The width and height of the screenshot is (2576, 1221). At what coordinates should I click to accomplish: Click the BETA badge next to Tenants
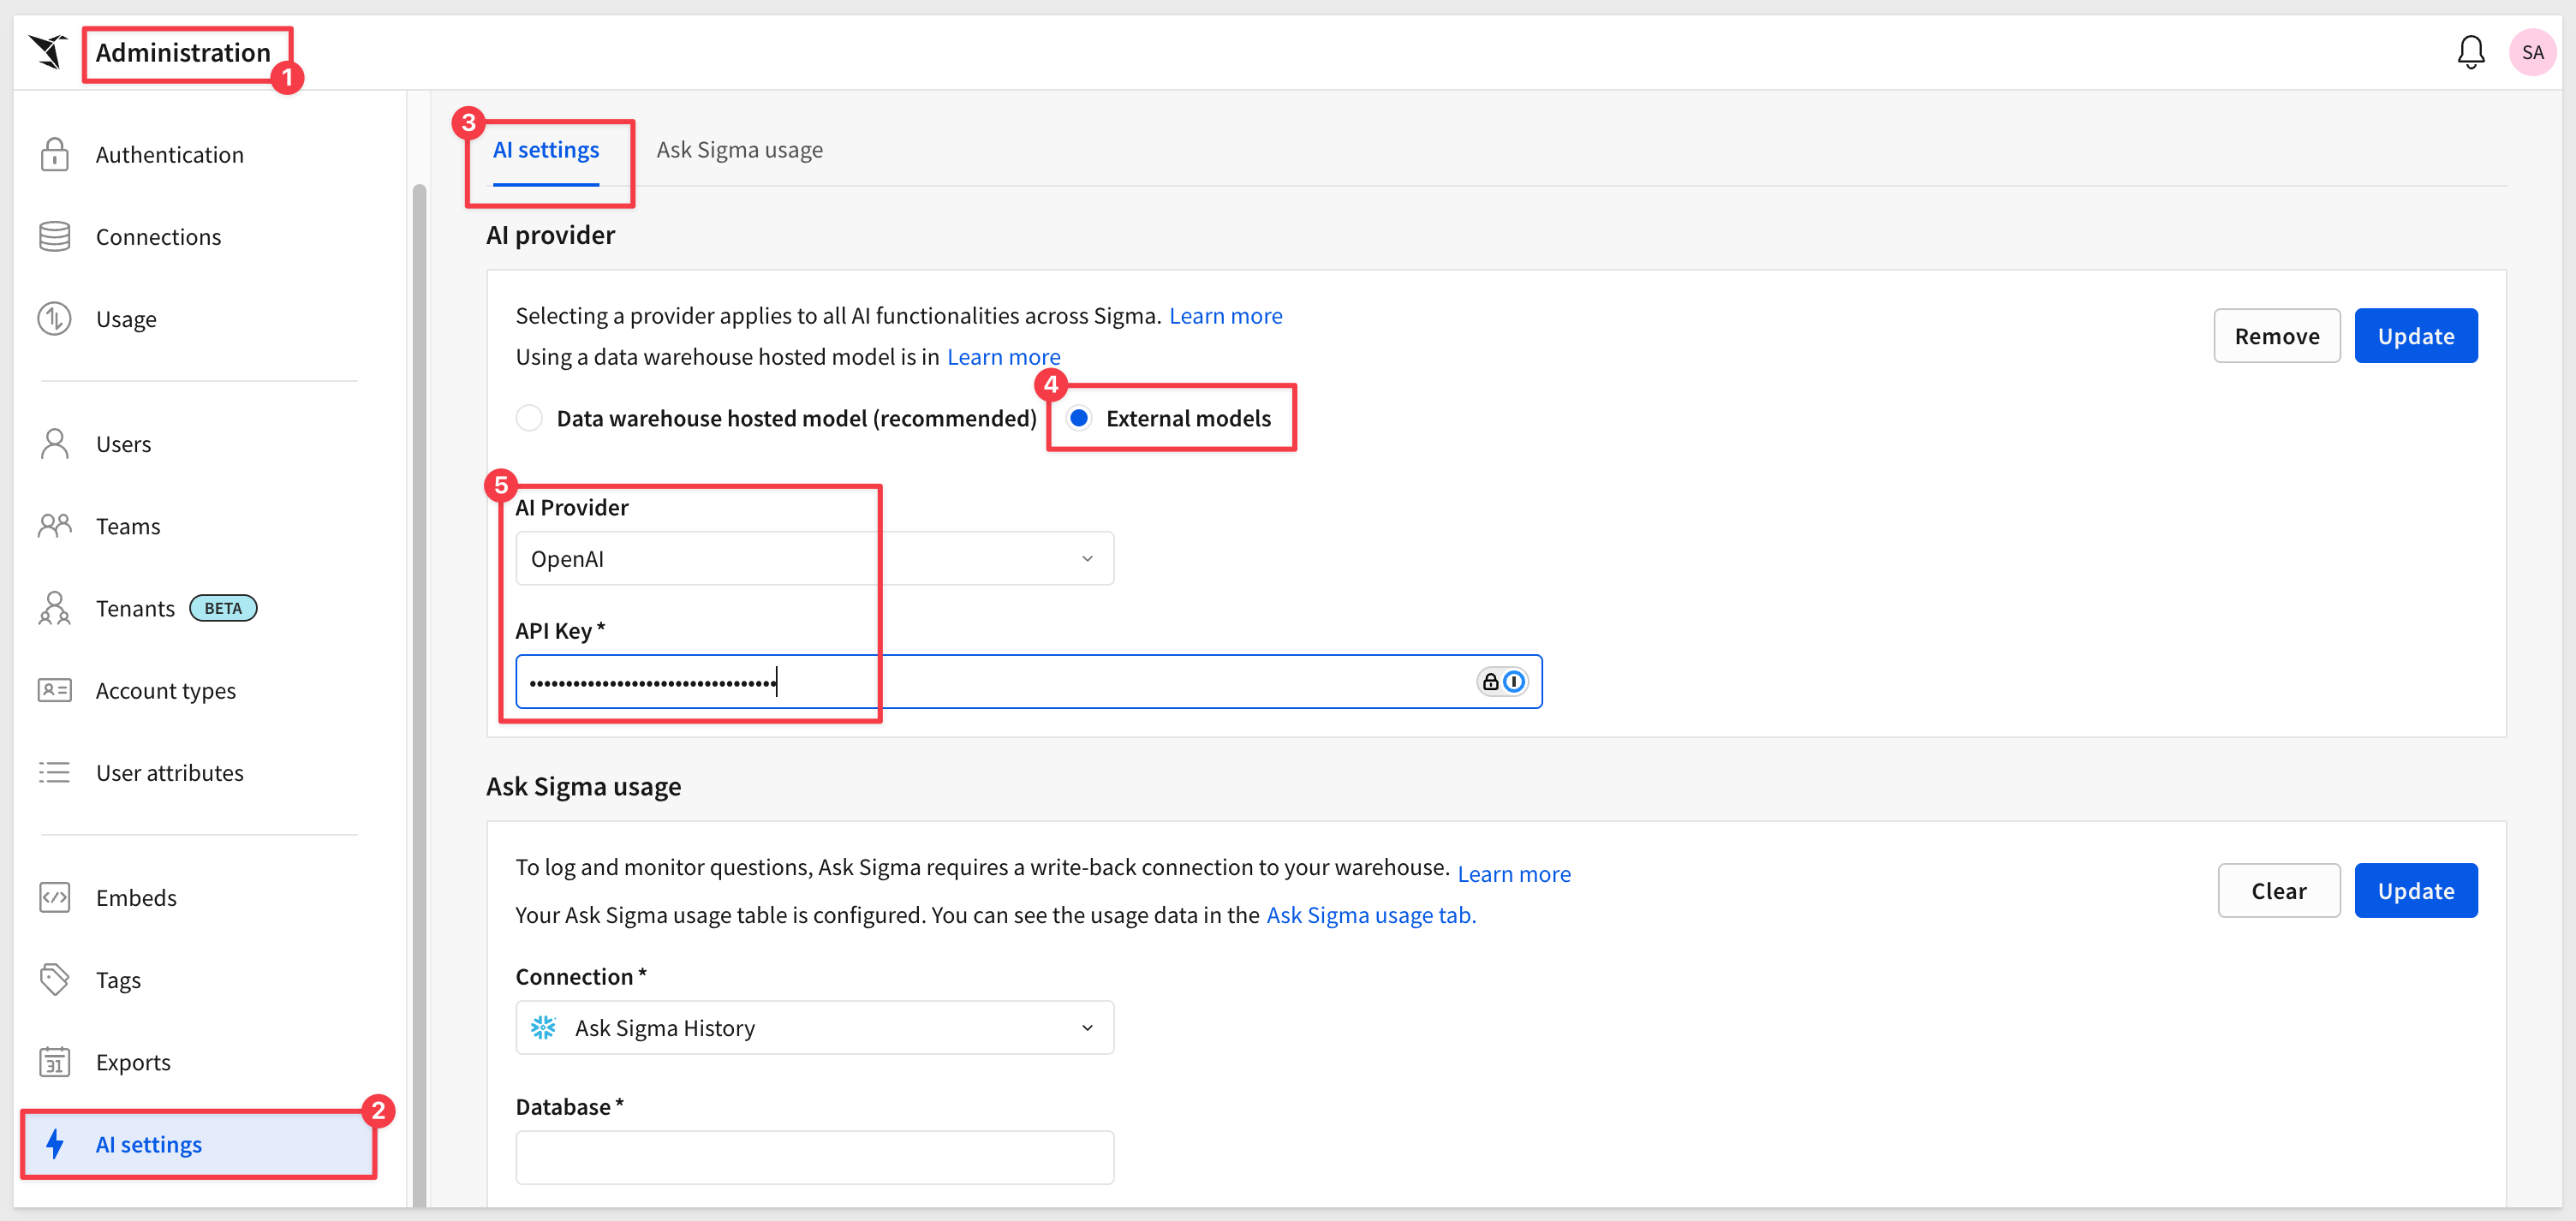click(223, 608)
